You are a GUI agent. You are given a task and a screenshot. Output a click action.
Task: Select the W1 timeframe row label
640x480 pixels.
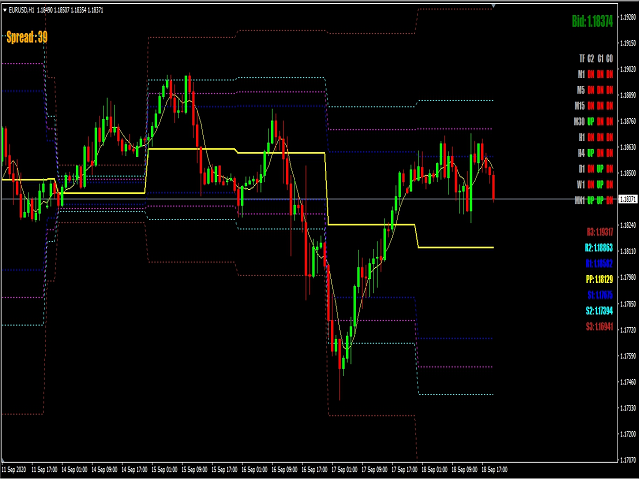[581, 185]
